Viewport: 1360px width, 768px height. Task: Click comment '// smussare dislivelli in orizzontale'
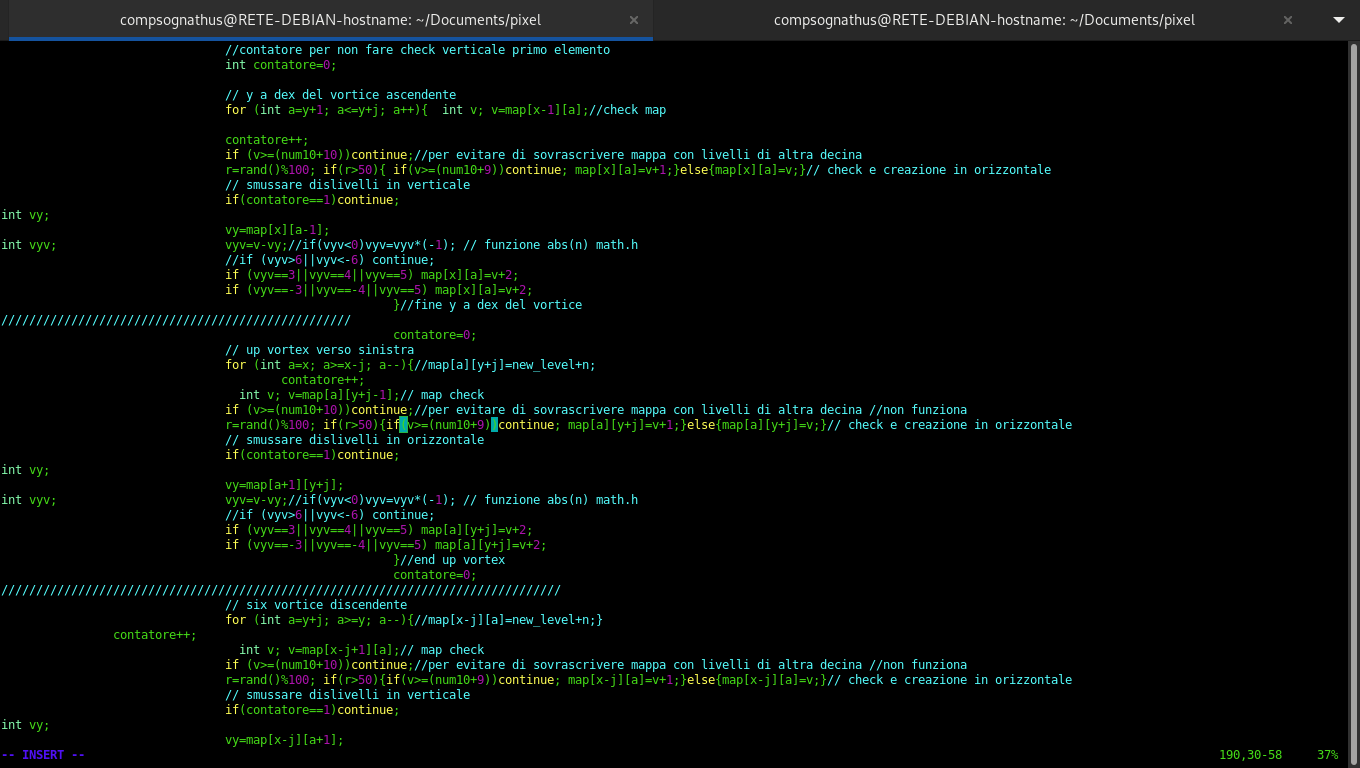(x=355, y=440)
